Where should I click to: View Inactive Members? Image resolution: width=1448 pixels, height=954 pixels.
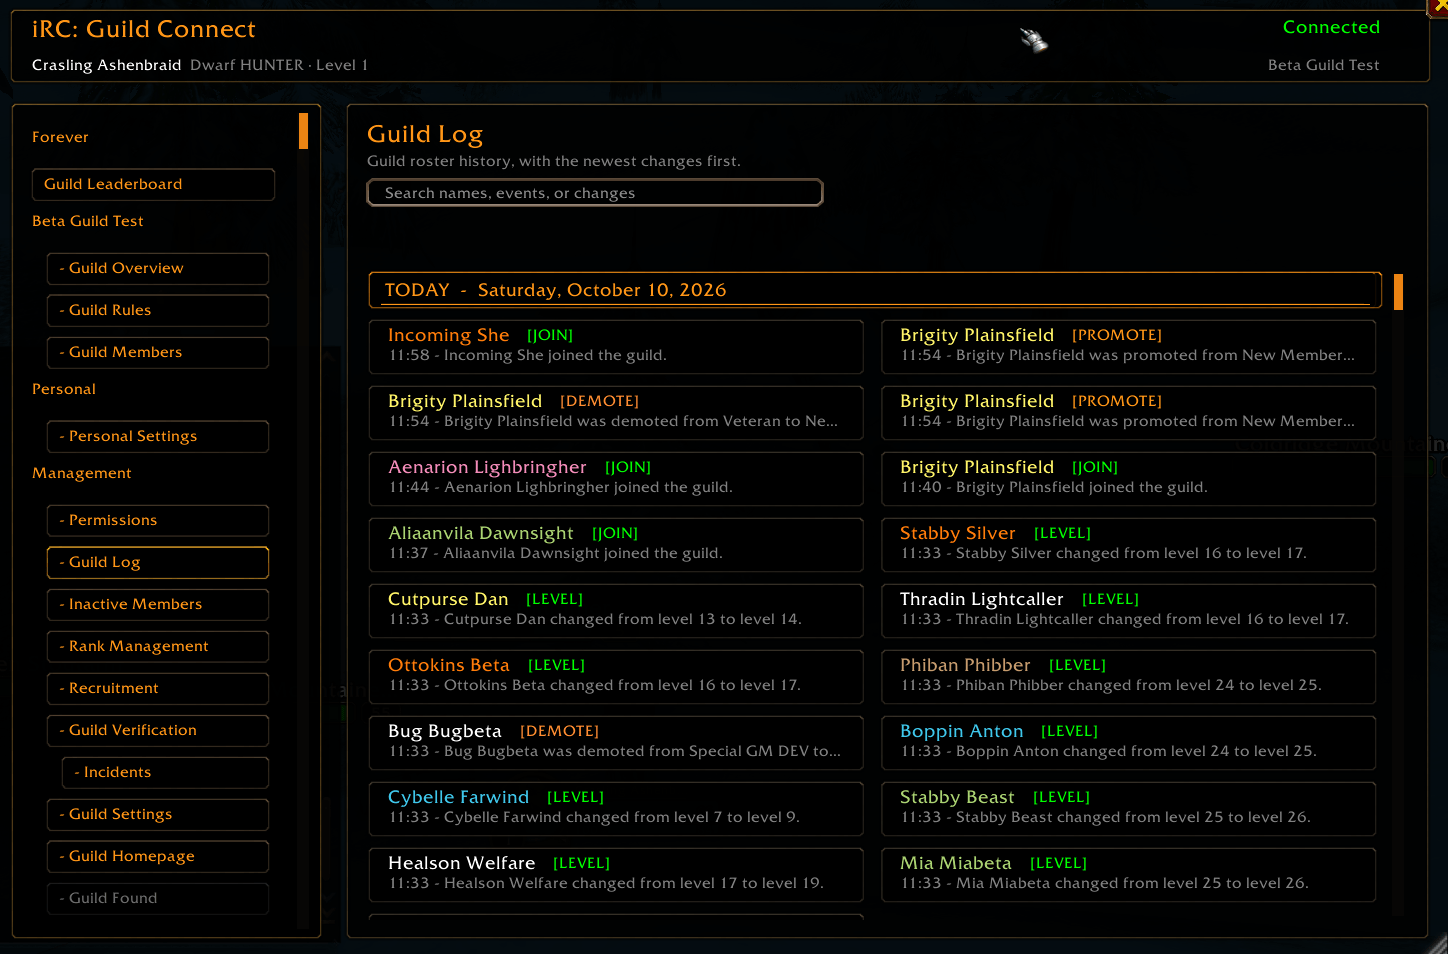(158, 604)
